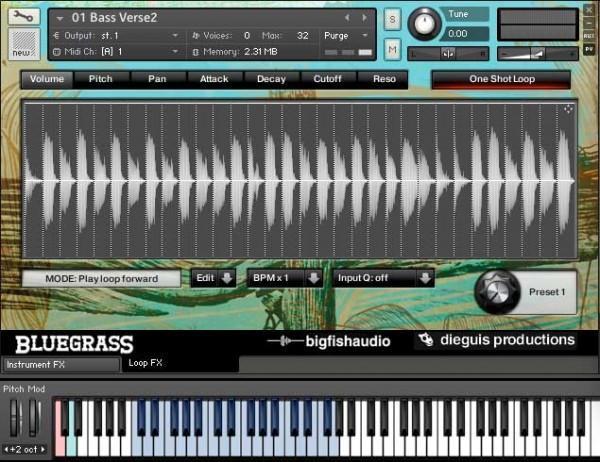Click the Memory 2.31 MB readout

260,52
